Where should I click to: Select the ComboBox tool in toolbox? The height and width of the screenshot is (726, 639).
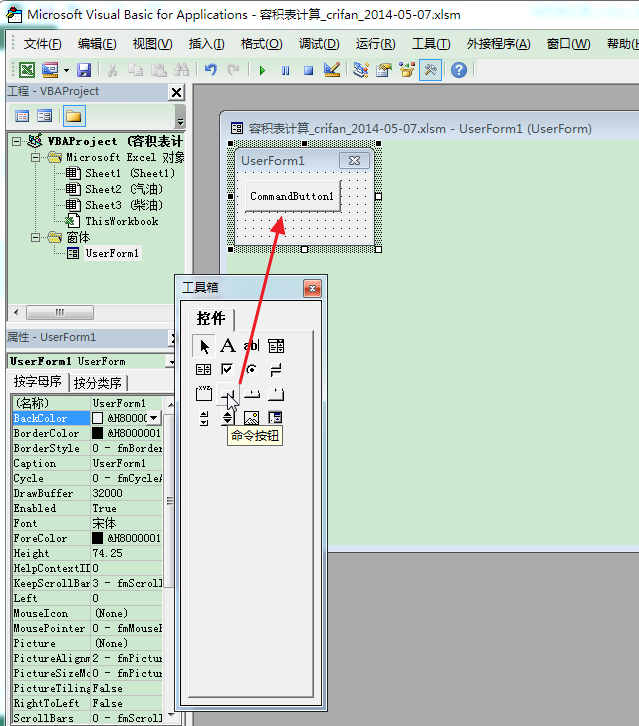coord(276,346)
